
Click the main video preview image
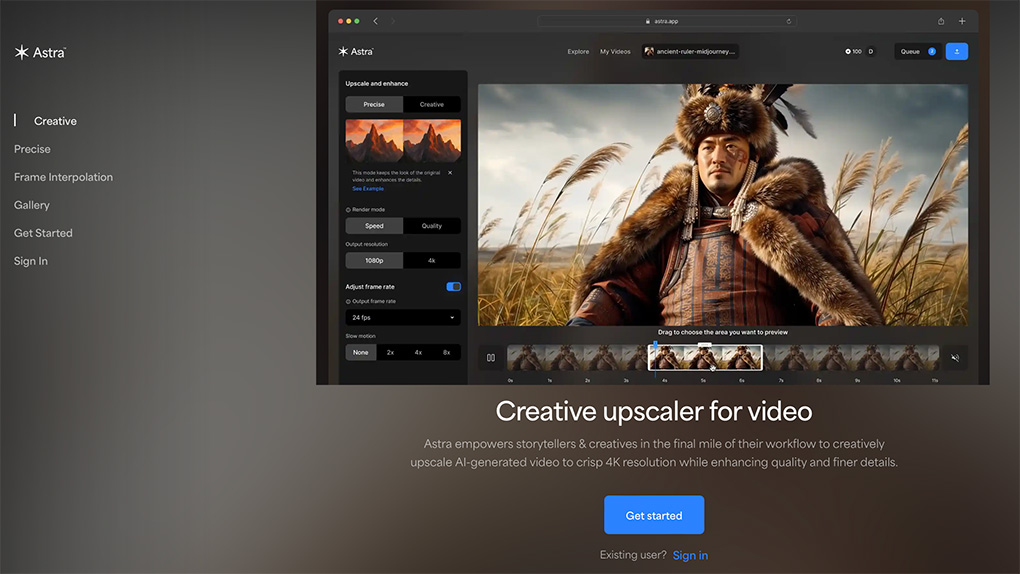pyautogui.click(x=723, y=204)
